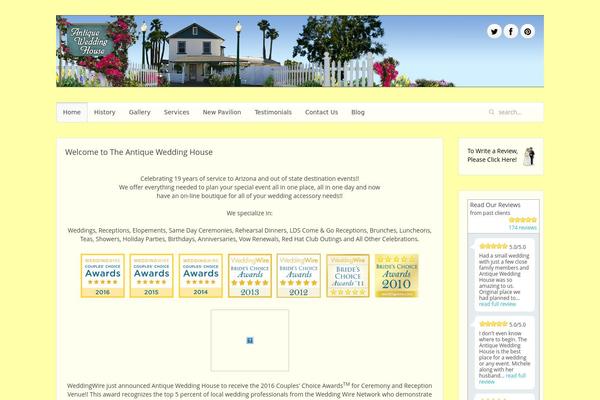Click the 'Celebrating 19 years of service' line
Viewport: 600px width, 400px height.
(x=249, y=178)
